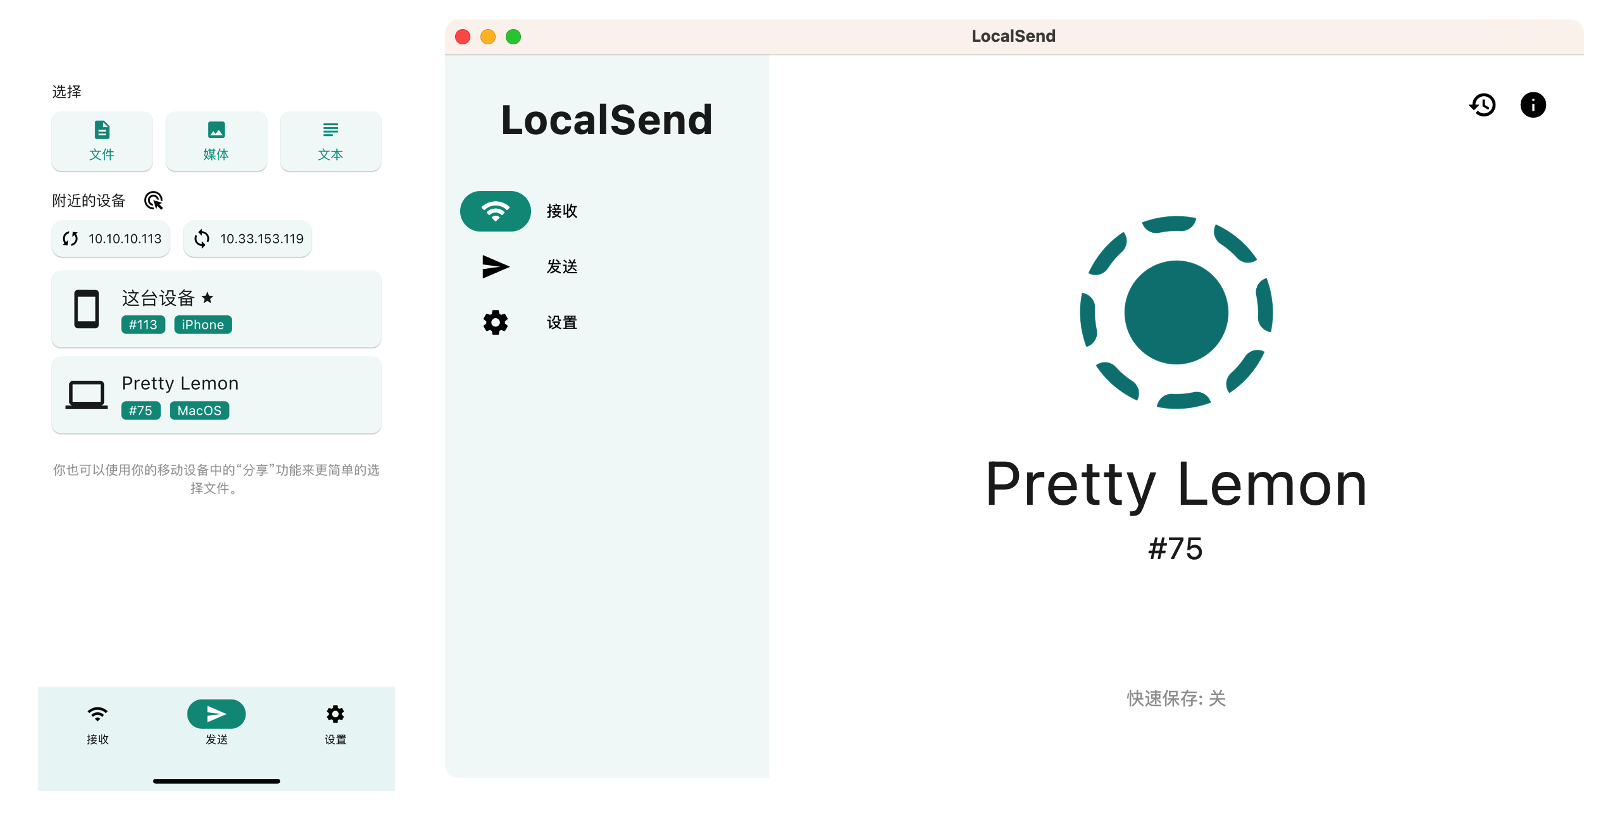This screenshot has height=814, width=1598.
Task: Click the scan nearby devices radar icon
Action: pyautogui.click(x=153, y=201)
